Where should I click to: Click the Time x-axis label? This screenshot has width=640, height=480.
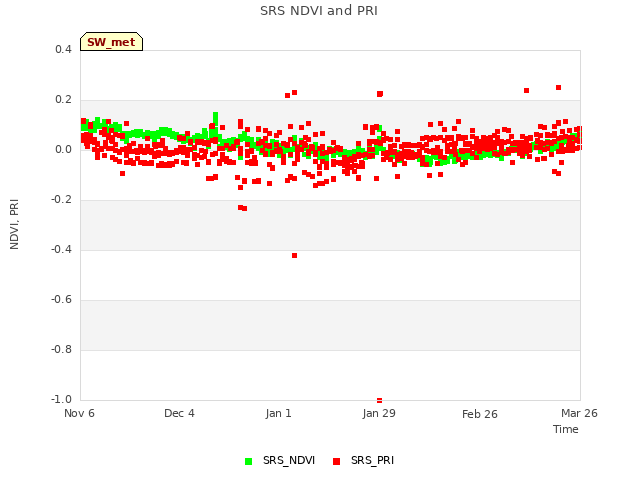tap(566, 429)
